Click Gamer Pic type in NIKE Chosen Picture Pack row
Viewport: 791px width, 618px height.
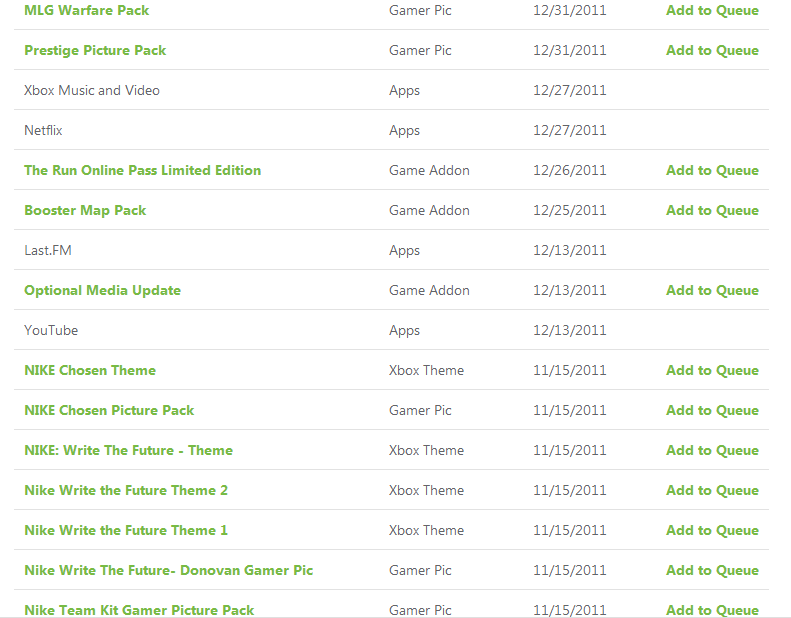(420, 410)
